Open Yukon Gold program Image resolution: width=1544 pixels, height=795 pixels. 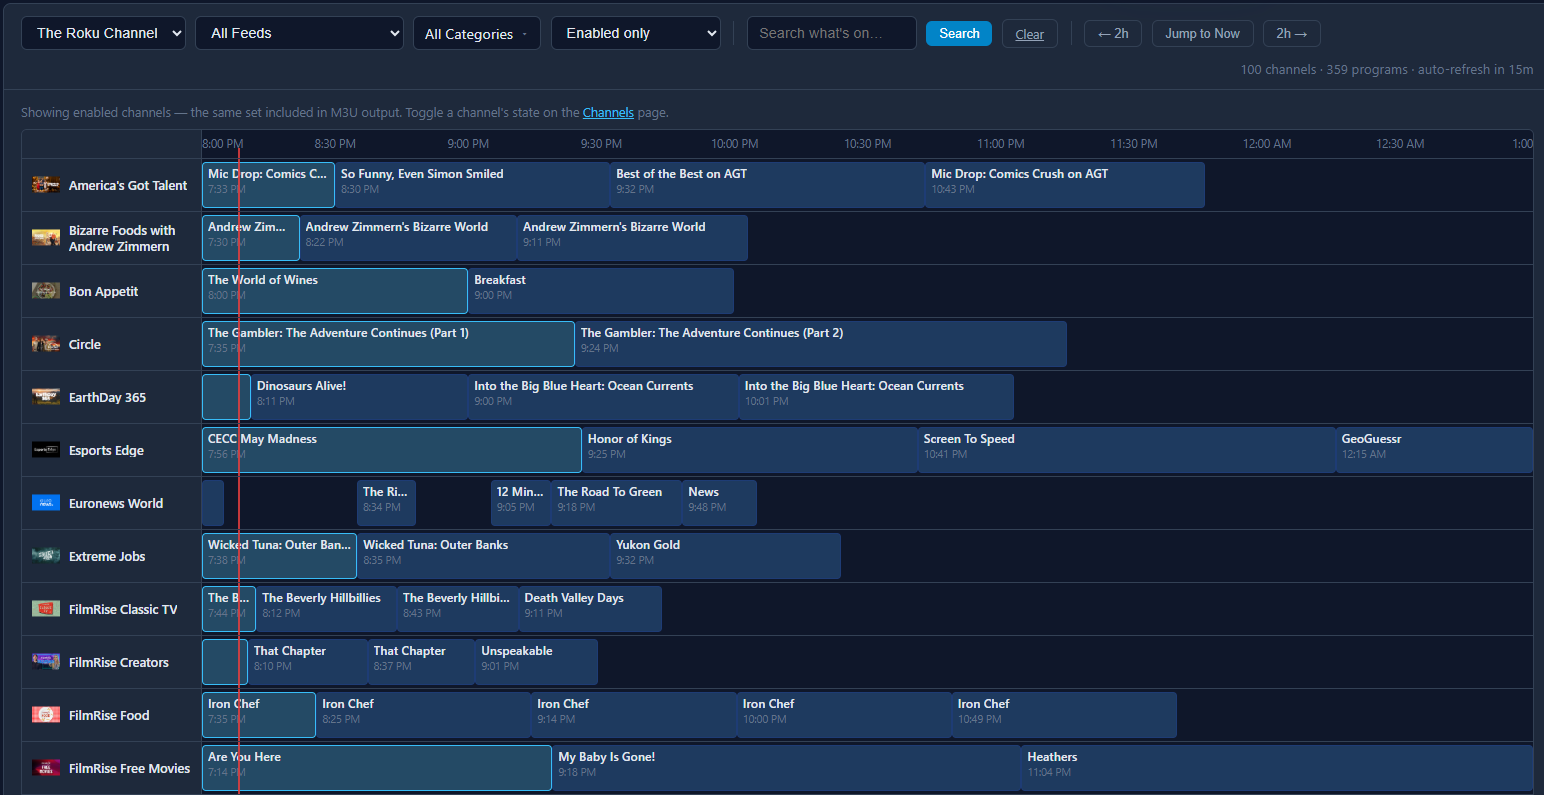tap(725, 556)
